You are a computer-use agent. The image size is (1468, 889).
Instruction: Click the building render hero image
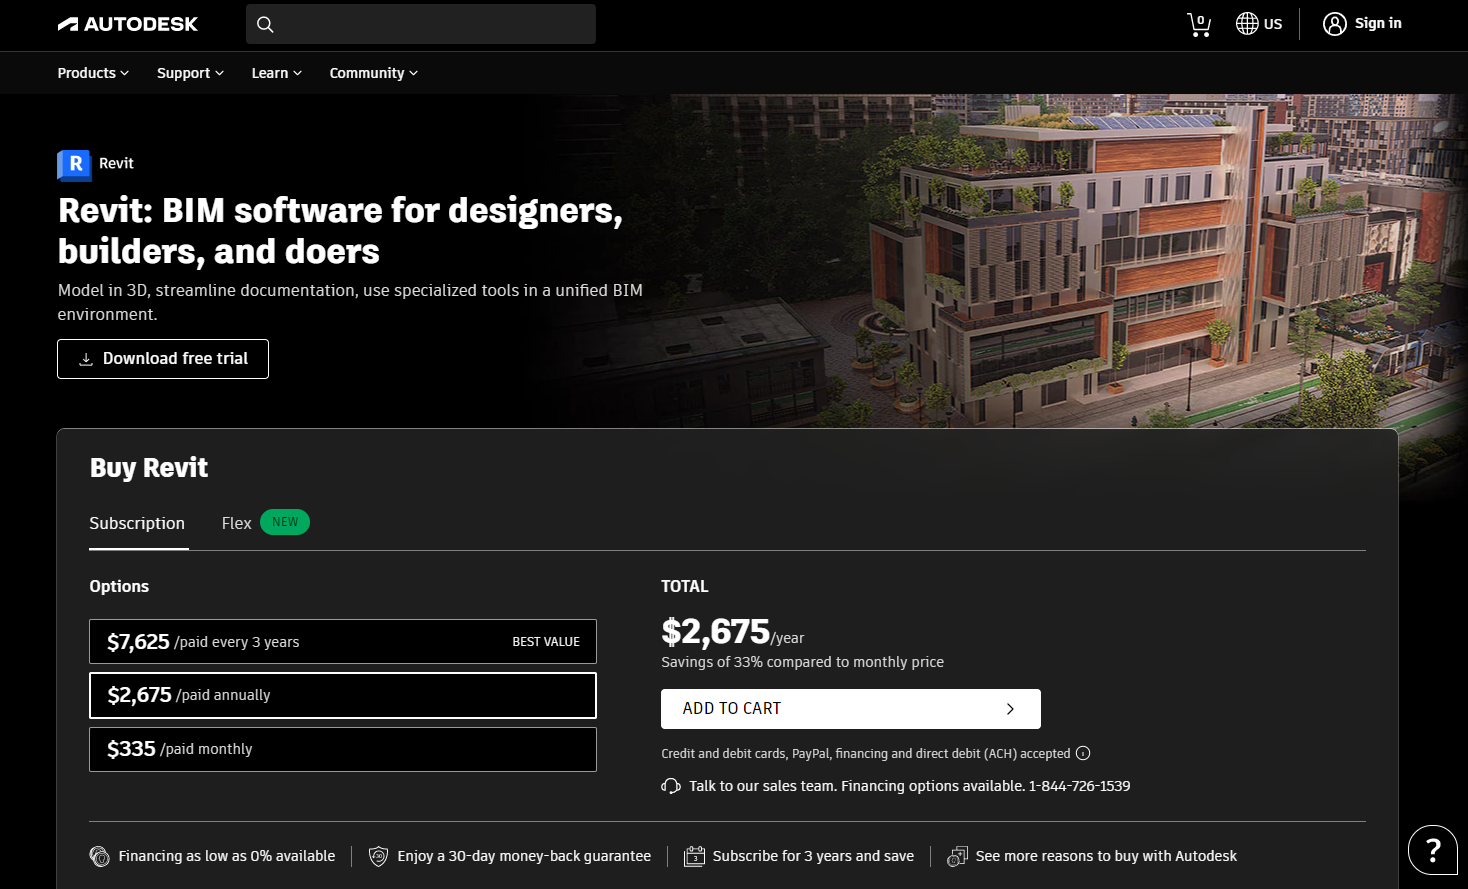coord(1100,260)
